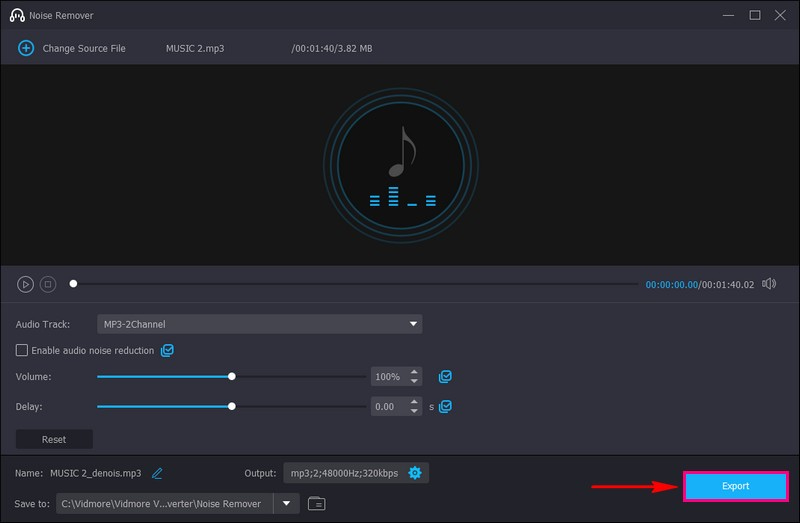Image resolution: width=800 pixels, height=523 pixels.
Task: Click the Delay slider handle
Action: [x=232, y=407]
